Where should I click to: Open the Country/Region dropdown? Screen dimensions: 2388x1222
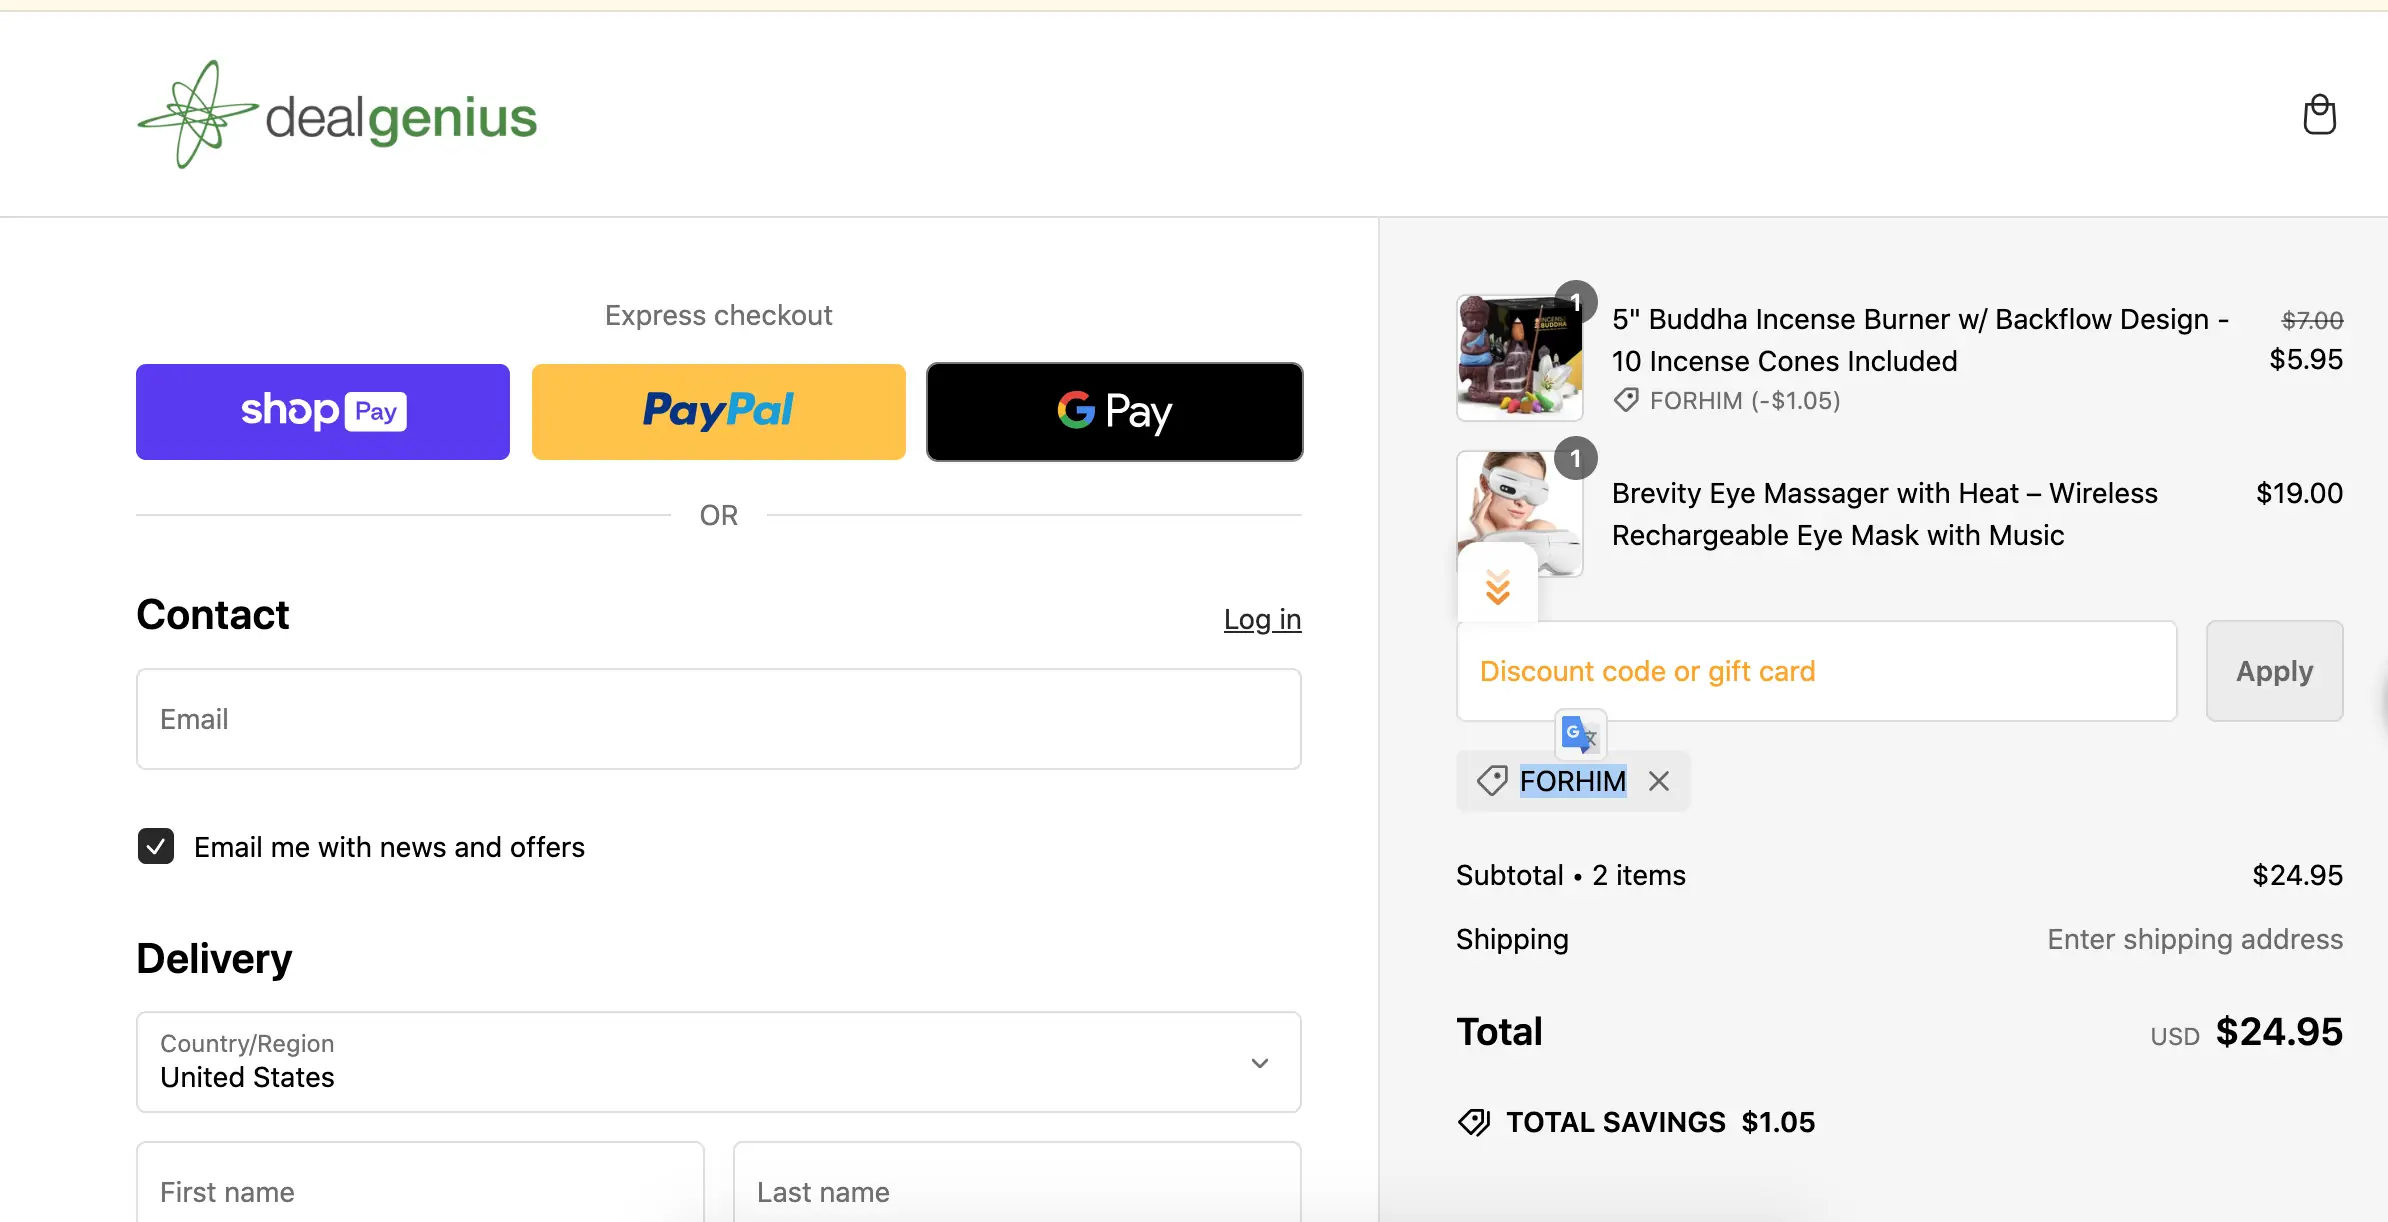[718, 1062]
